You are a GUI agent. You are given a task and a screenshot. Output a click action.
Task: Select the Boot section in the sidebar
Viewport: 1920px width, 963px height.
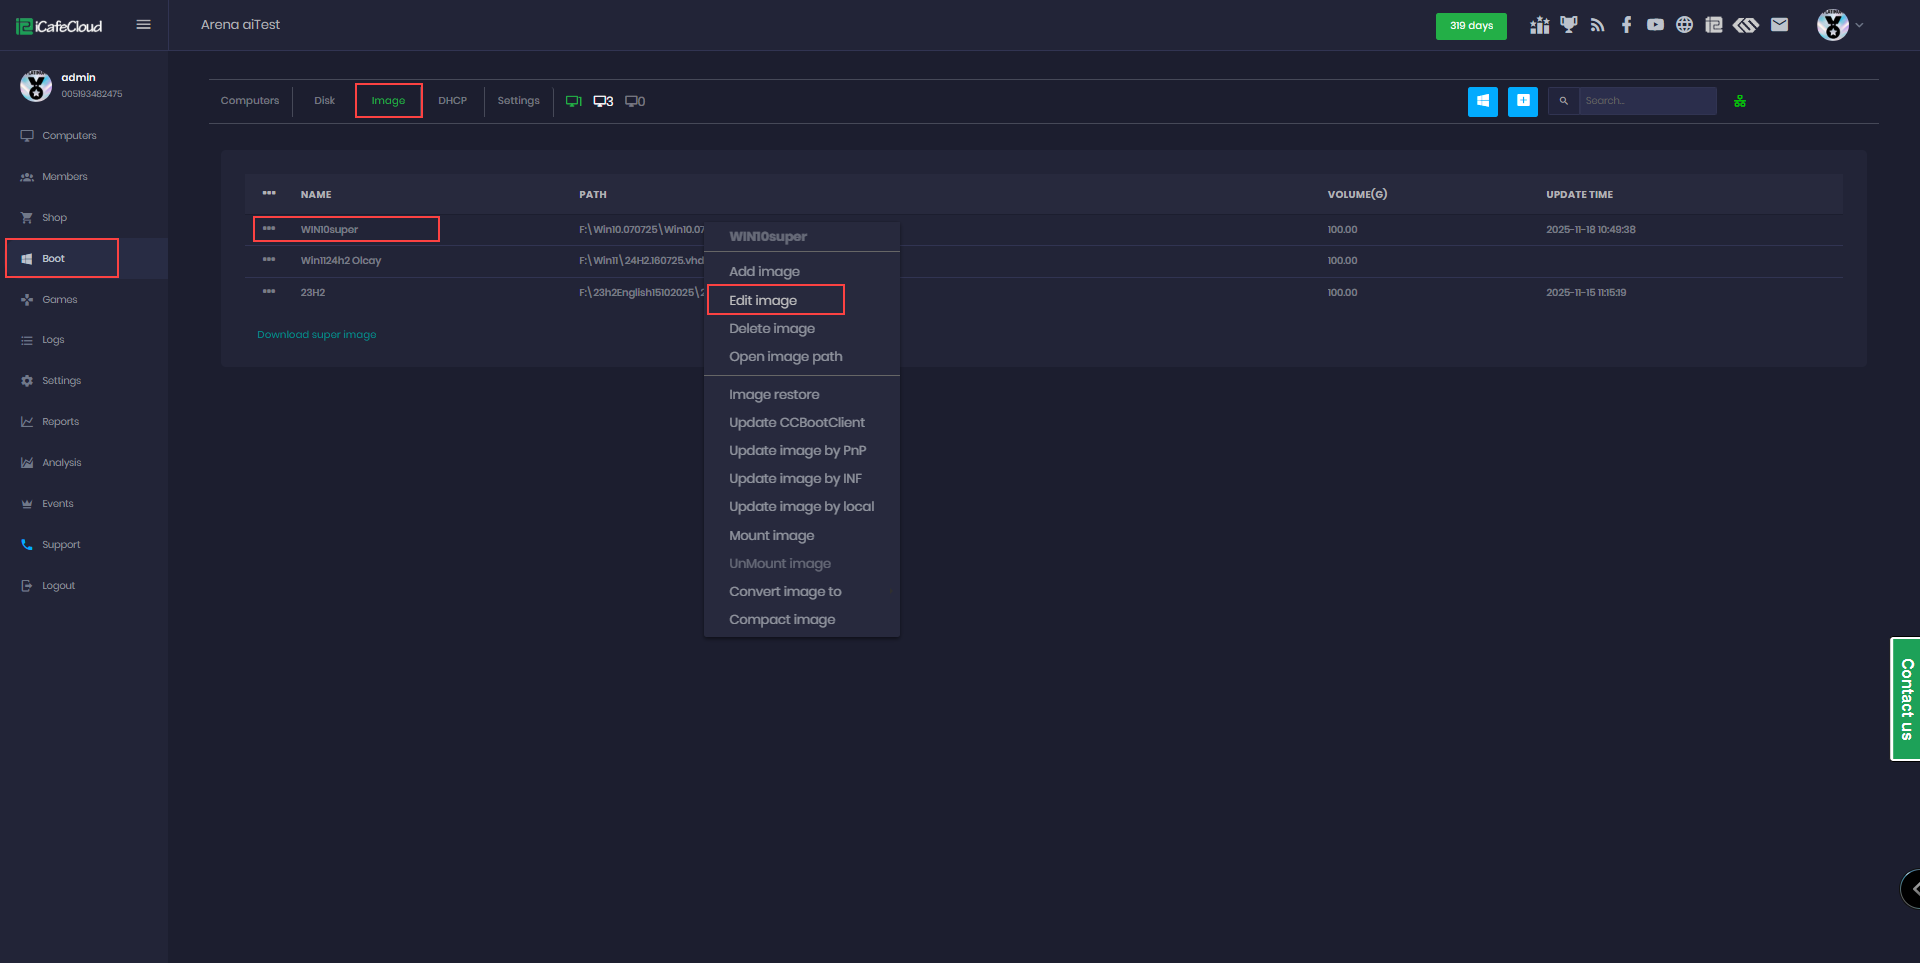click(54, 258)
